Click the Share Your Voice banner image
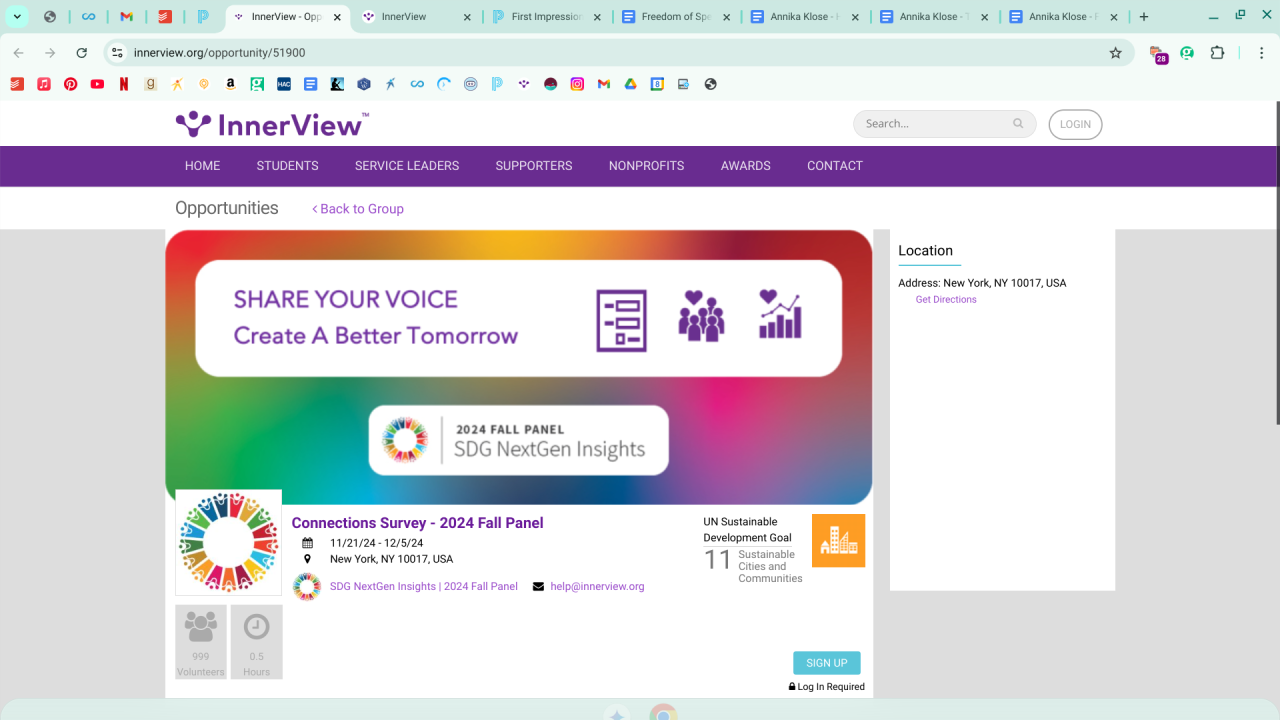 (519, 367)
